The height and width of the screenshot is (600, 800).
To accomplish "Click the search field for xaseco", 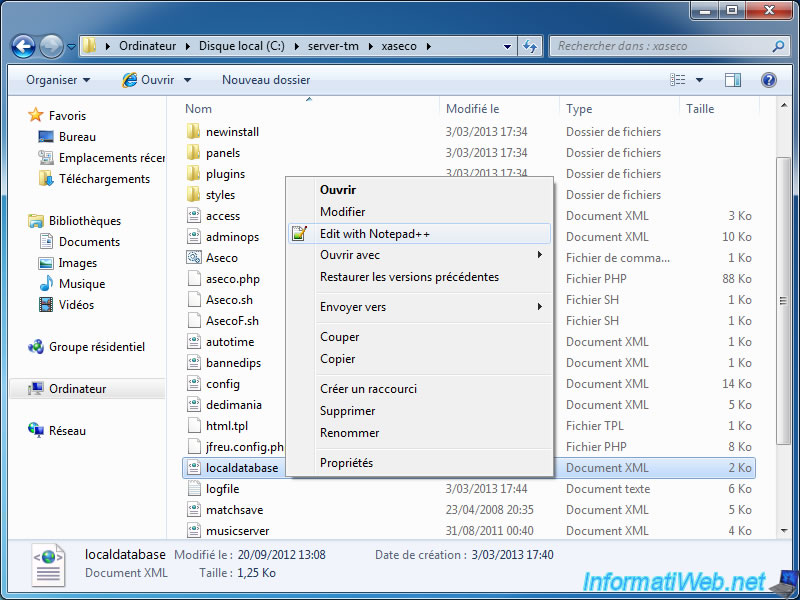I will pos(660,46).
